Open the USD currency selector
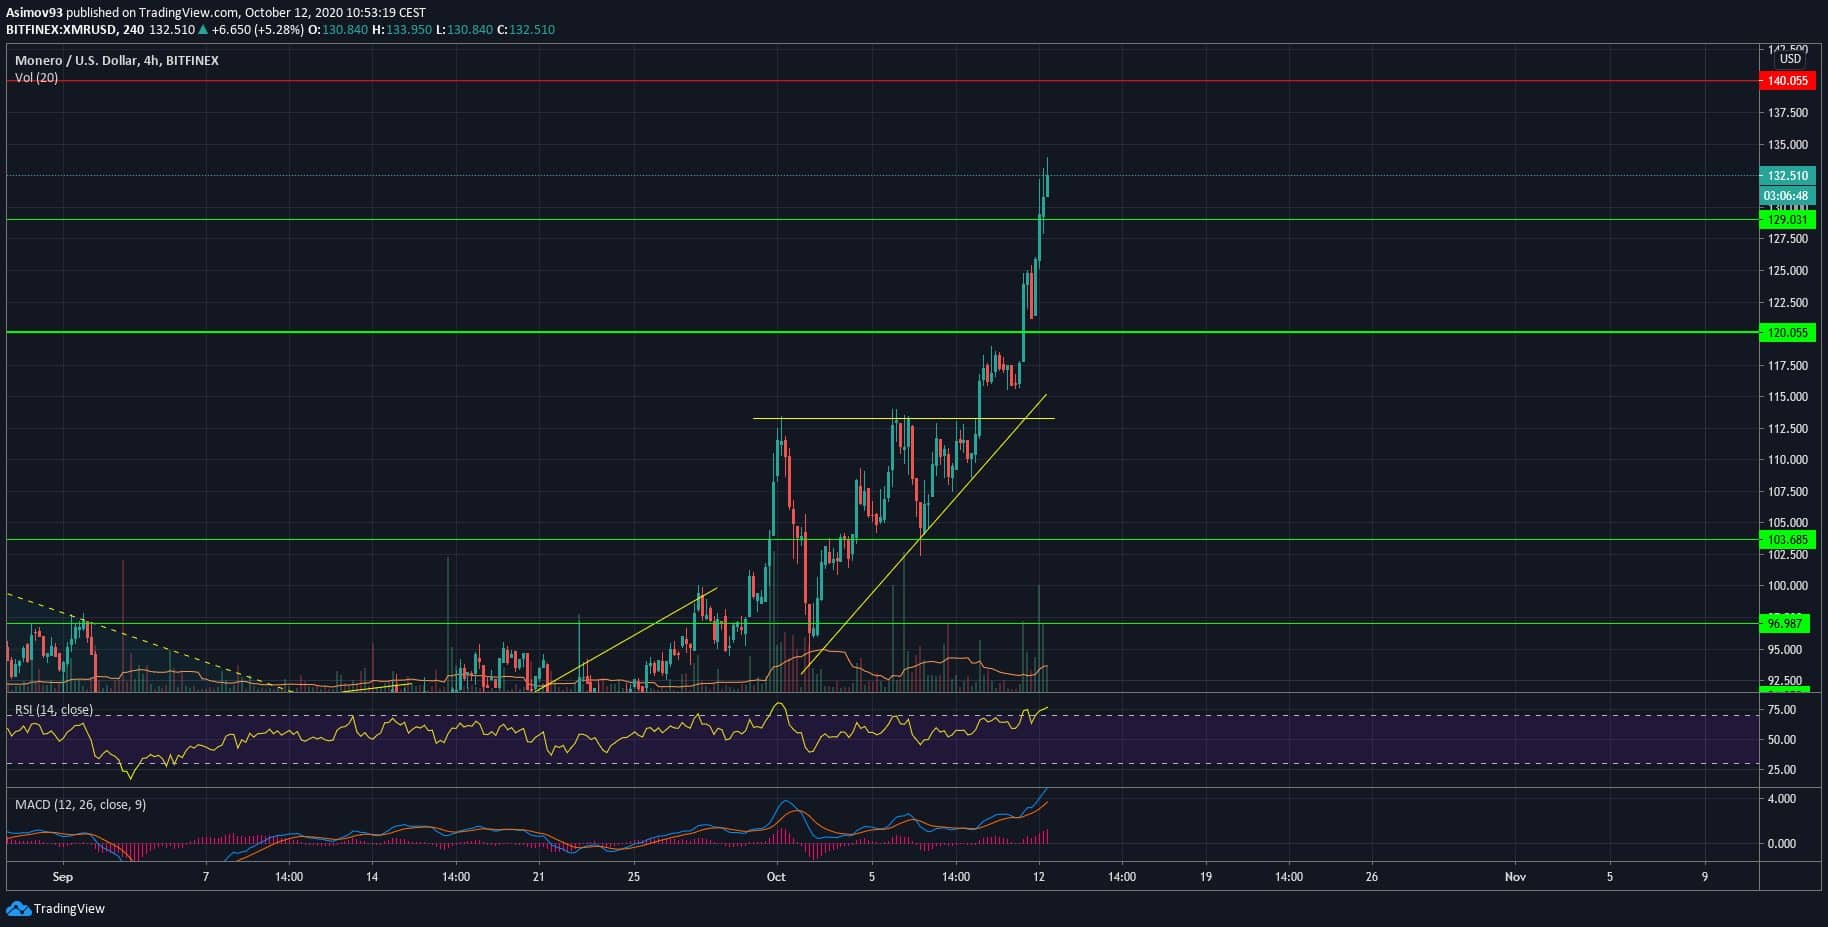1828x927 pixels. tap(1790, 59)
